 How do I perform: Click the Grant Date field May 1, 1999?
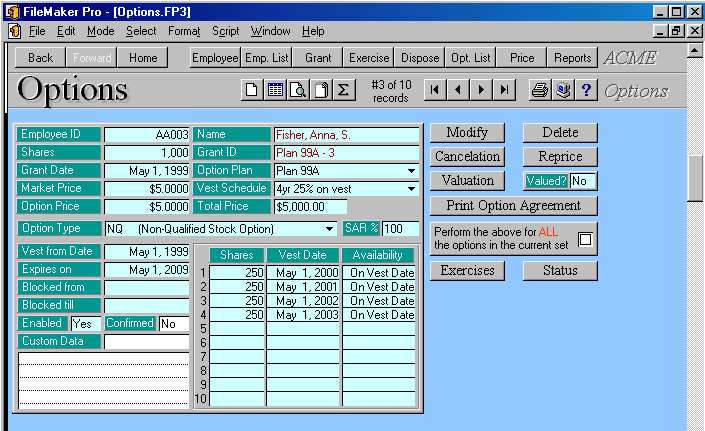pyautogui.click(x=147, y=170)
